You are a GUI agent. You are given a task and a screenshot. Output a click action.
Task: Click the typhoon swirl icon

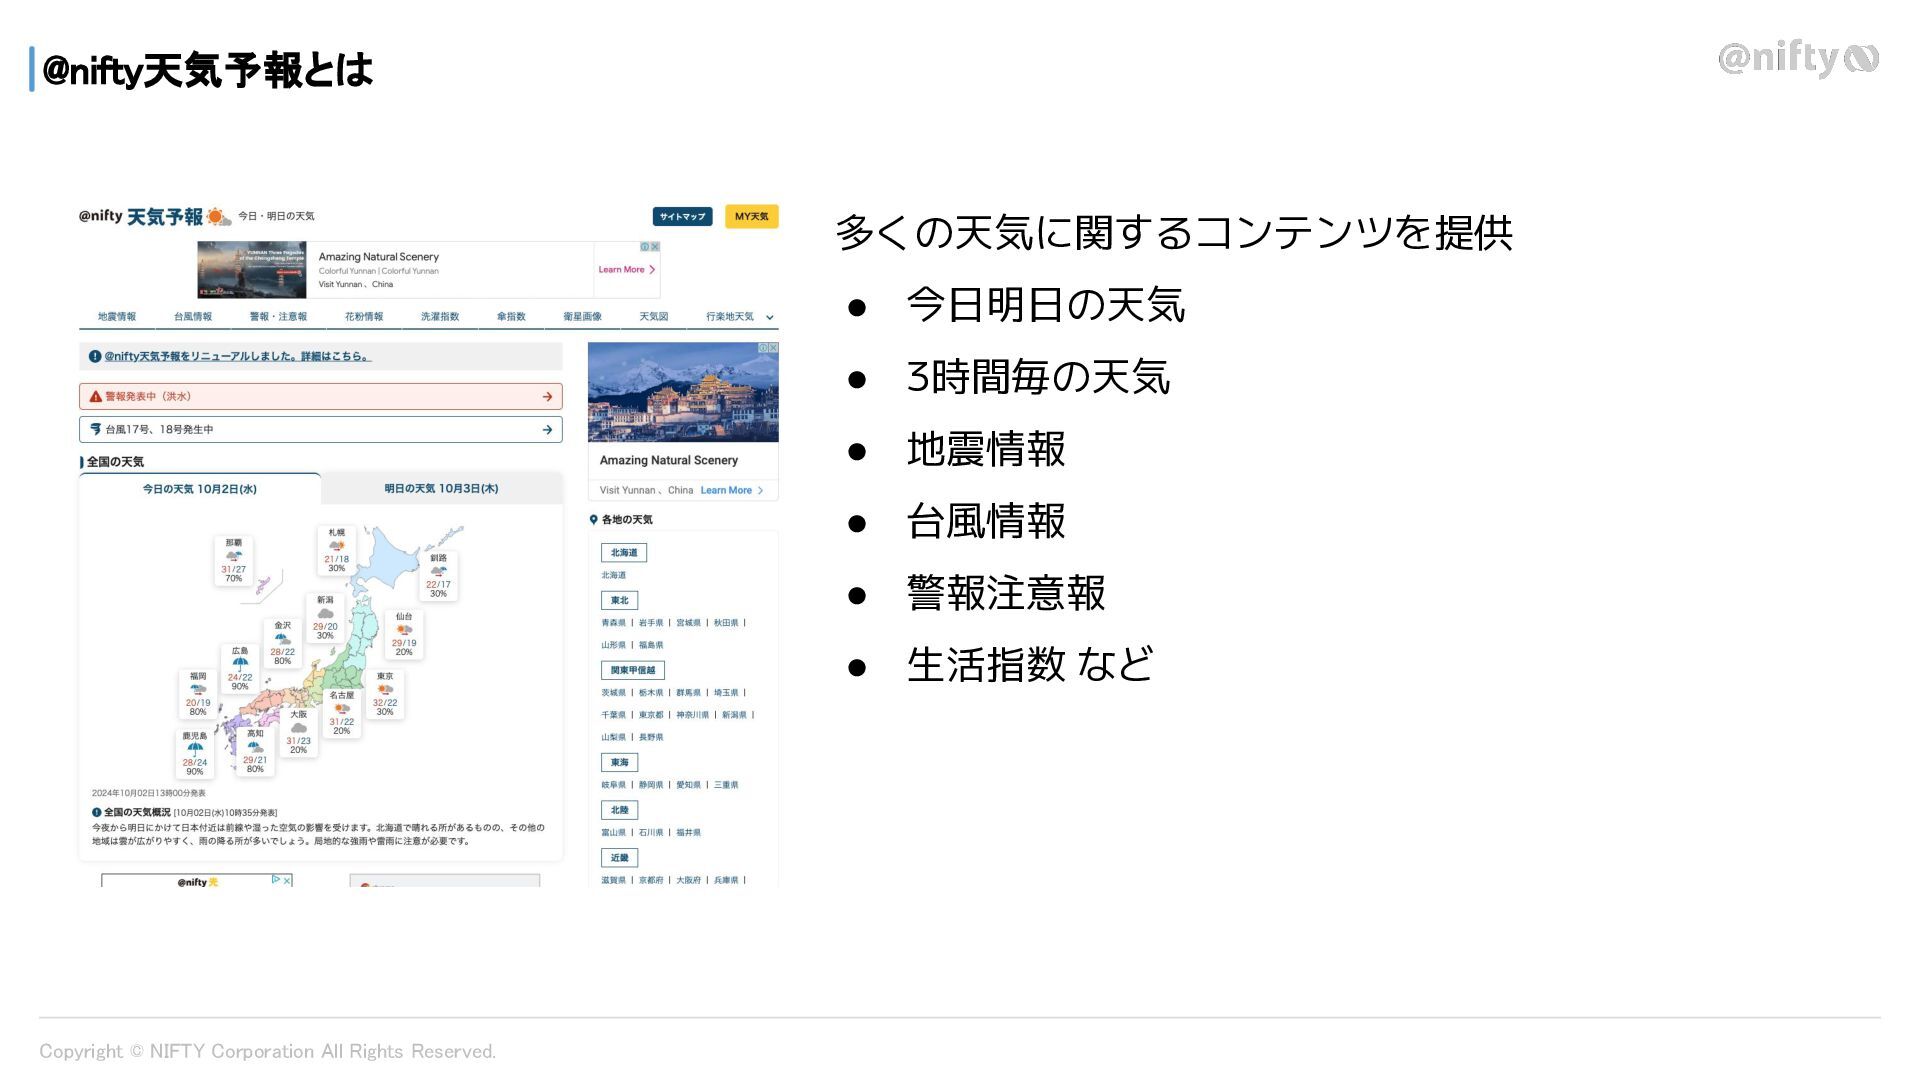tap(95, 430)
